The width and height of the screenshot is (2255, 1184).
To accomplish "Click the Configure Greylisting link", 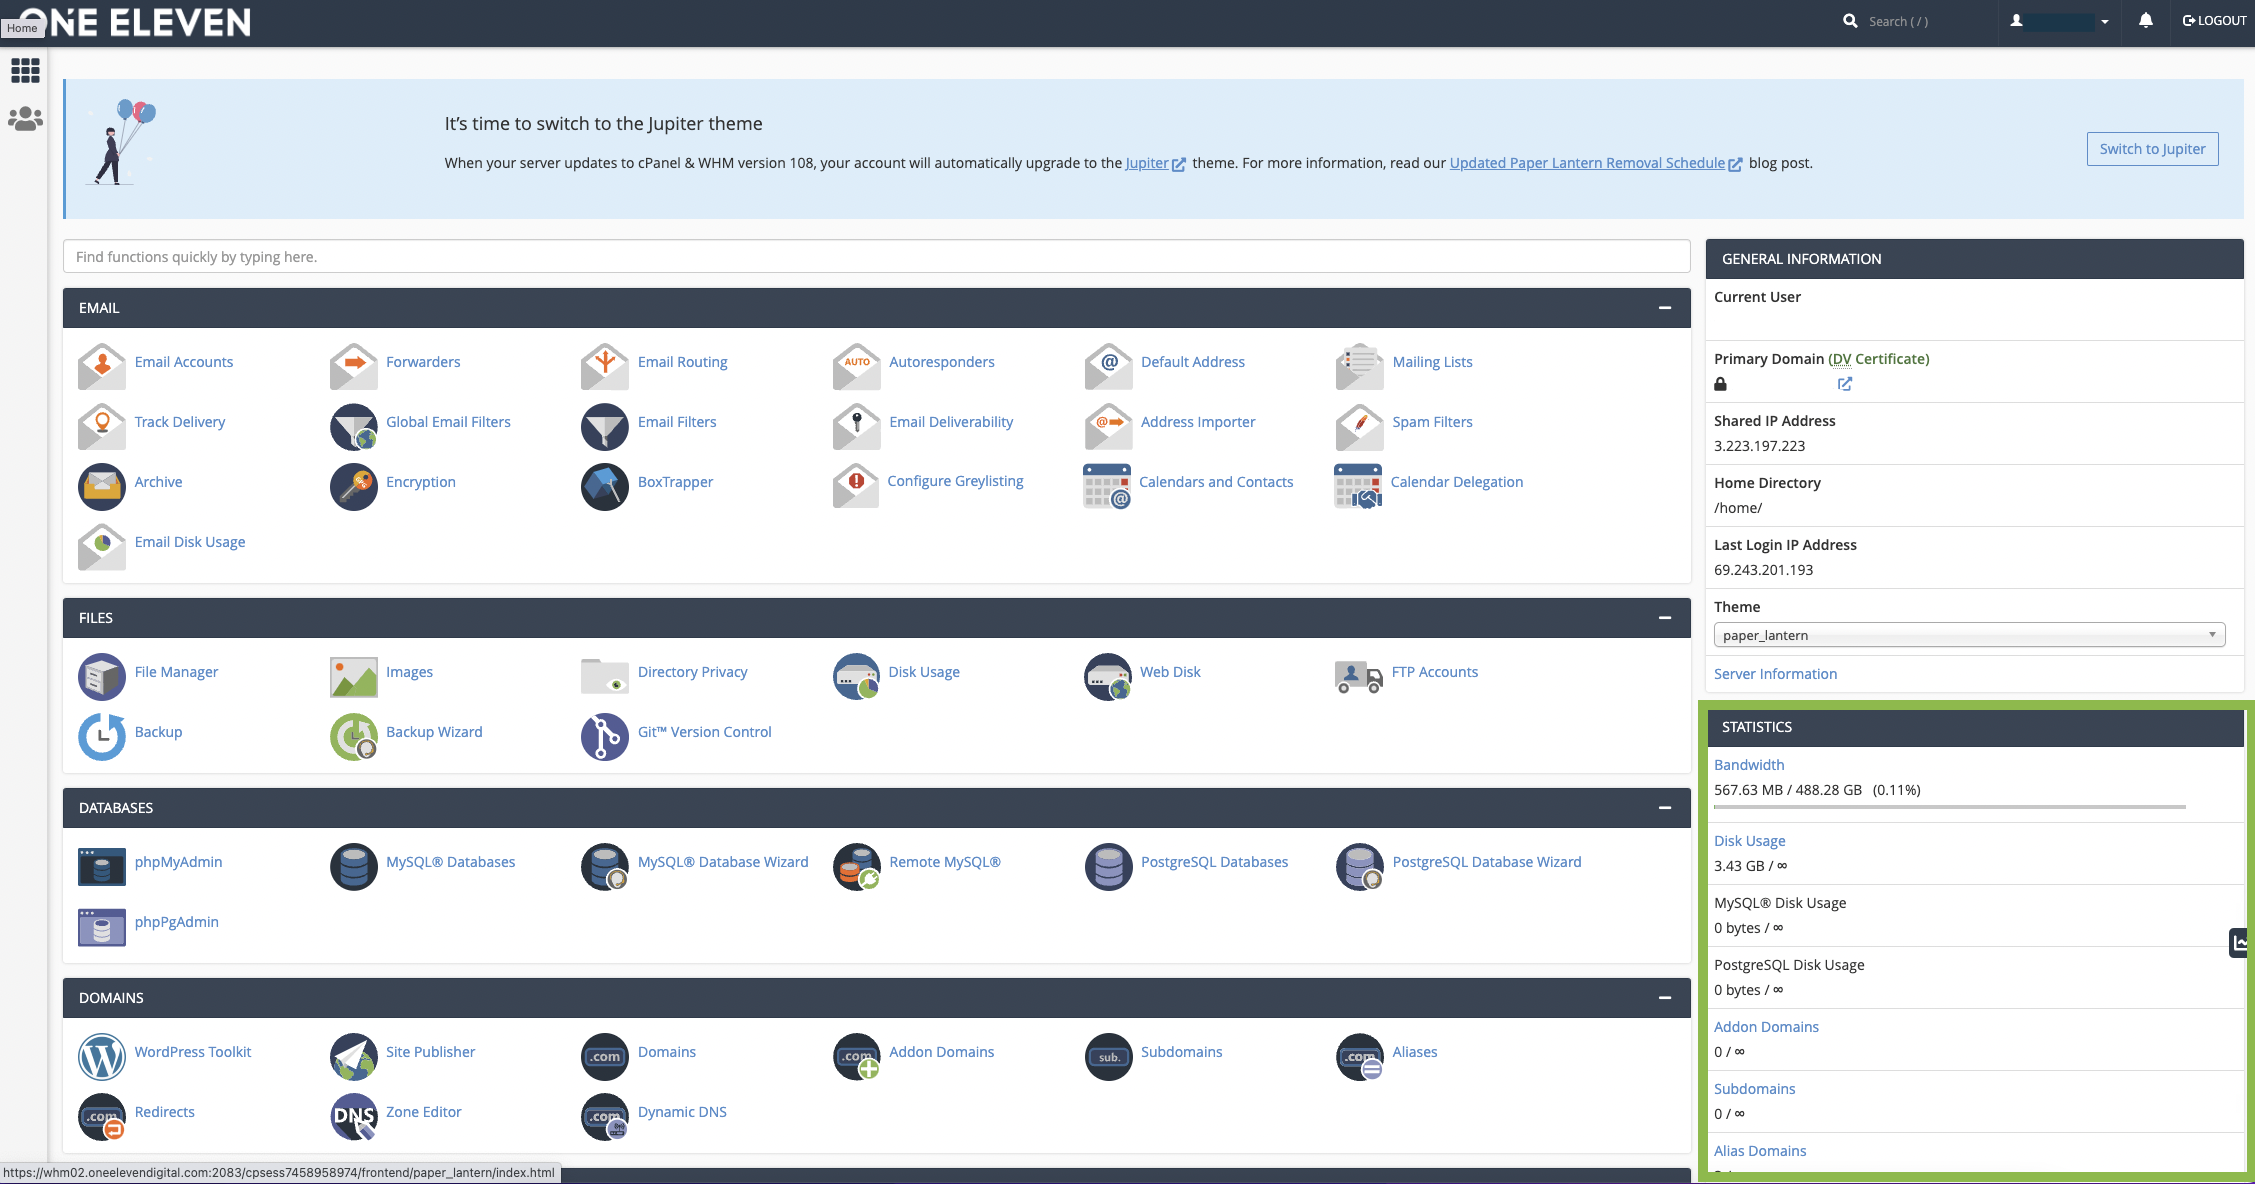I will pos(955,481).
